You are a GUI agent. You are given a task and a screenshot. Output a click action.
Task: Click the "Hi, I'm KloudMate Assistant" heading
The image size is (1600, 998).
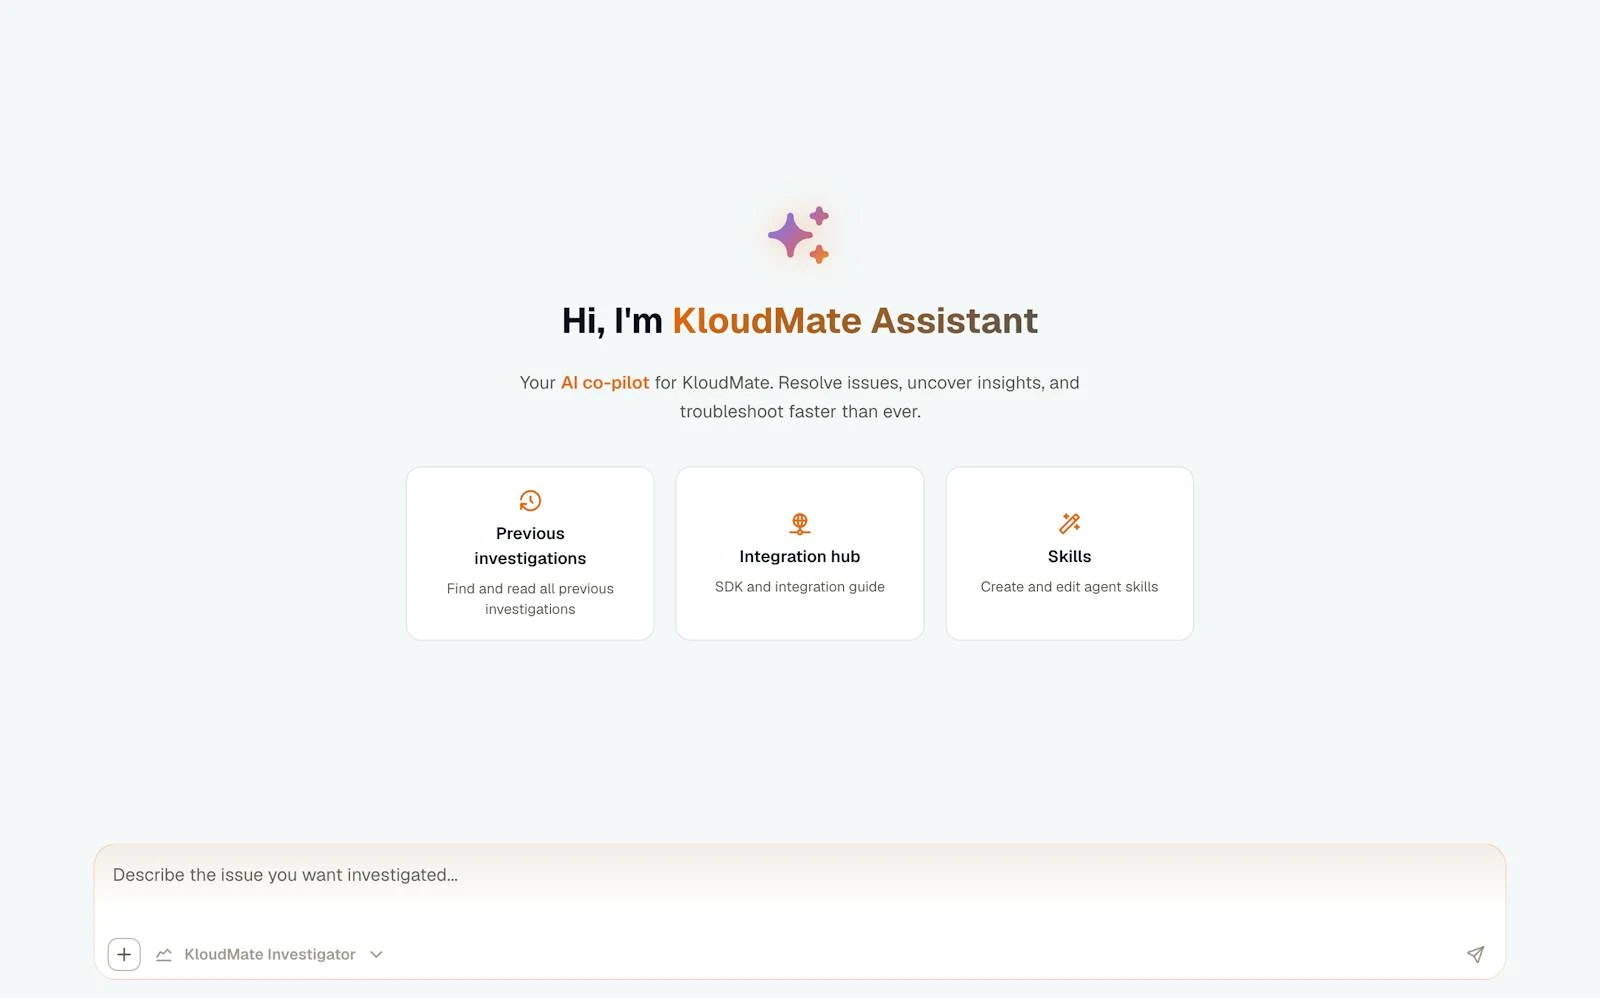800,320
